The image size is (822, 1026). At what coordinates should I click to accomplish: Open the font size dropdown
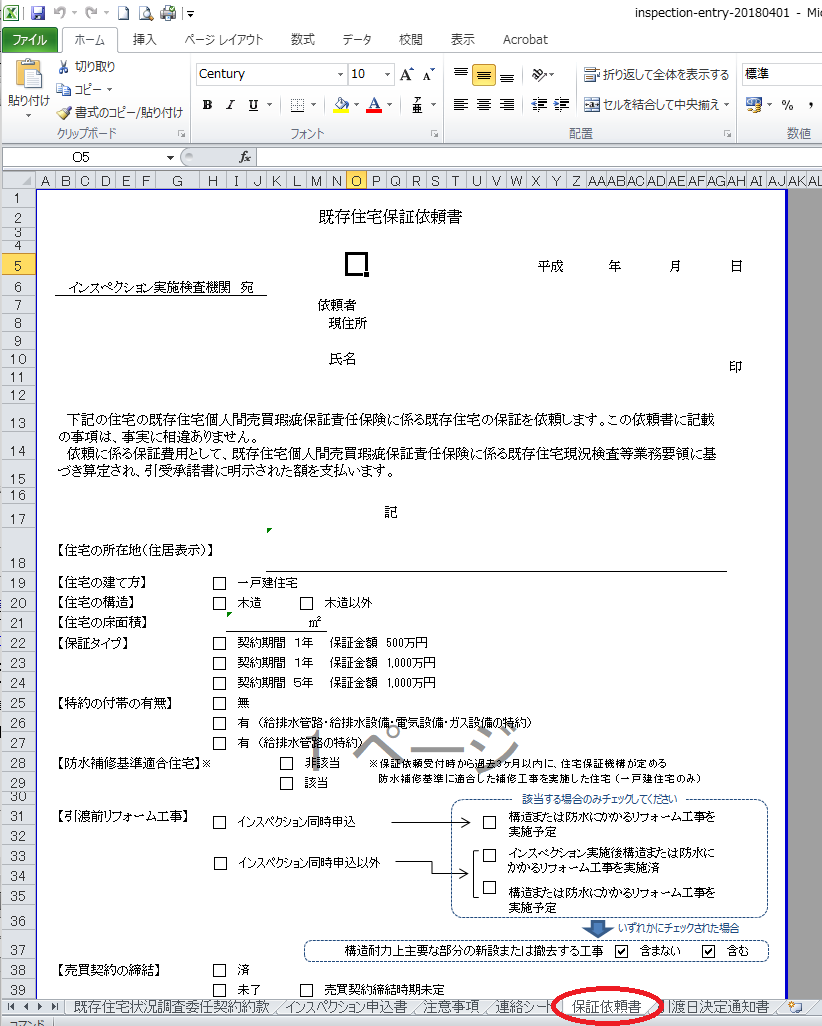click(387, 75)
